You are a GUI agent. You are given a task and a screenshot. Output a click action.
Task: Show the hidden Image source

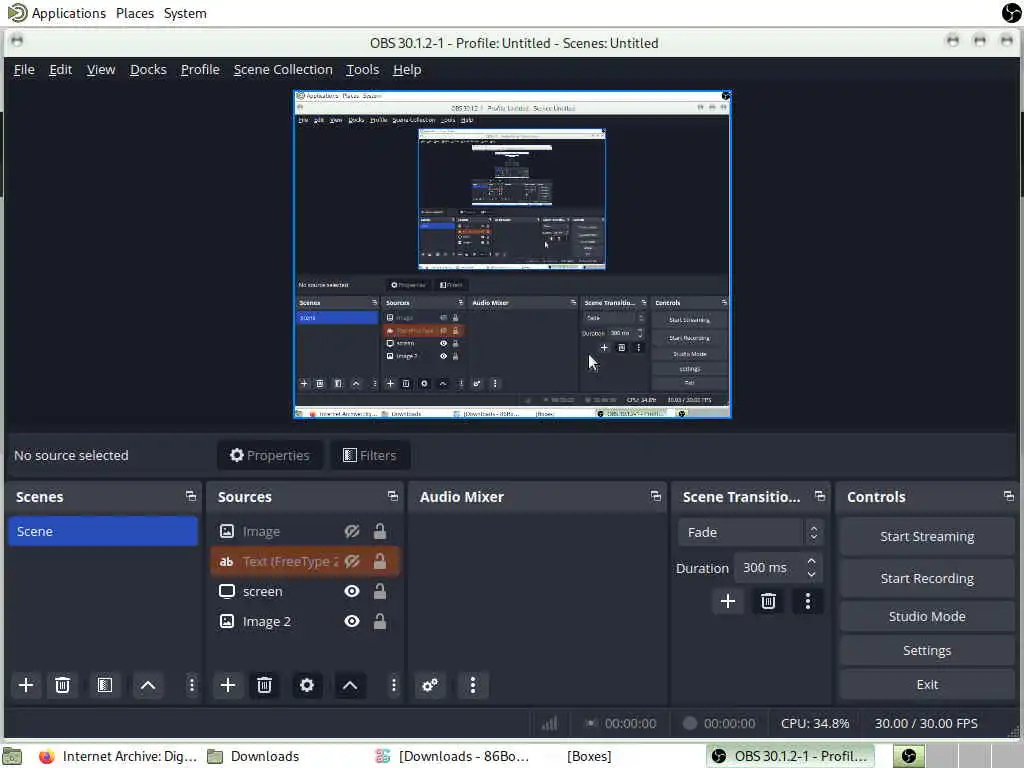pos(352,532)
